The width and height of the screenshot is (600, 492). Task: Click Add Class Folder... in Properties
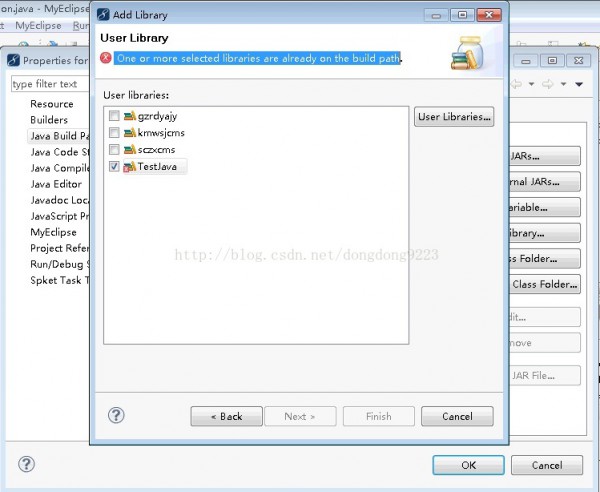(x=545, y=259)
